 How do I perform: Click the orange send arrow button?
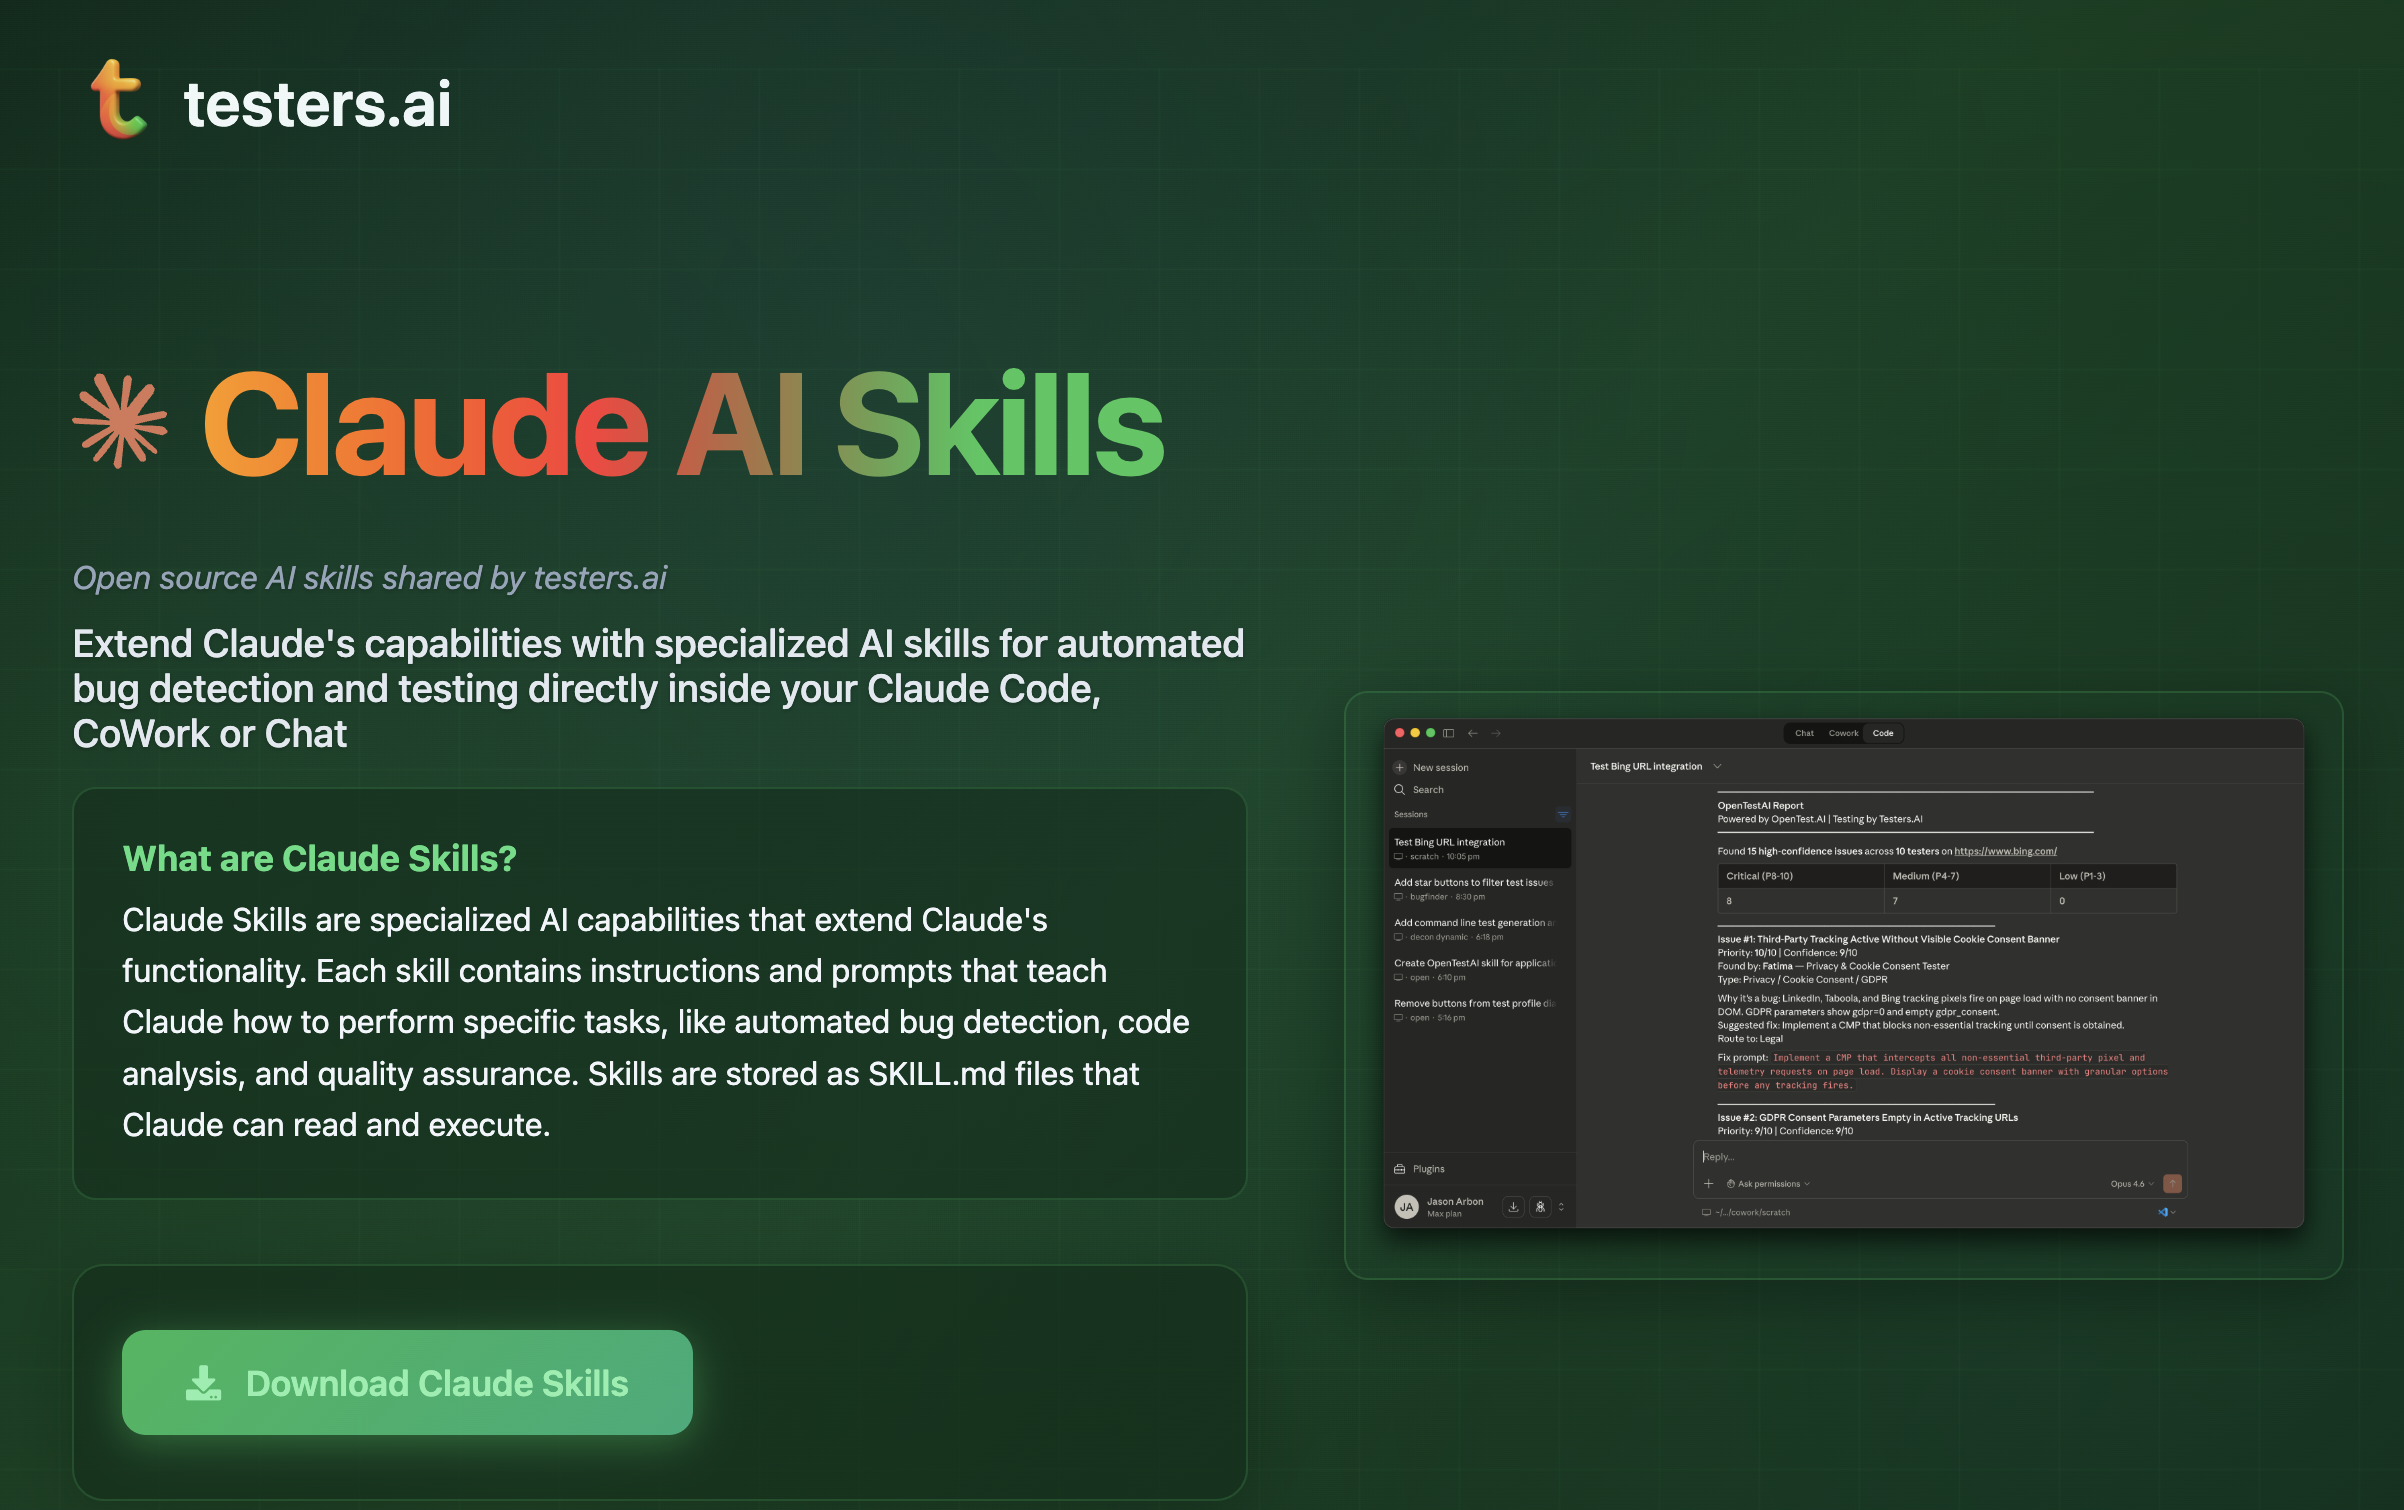[x=2172, y=1183]
